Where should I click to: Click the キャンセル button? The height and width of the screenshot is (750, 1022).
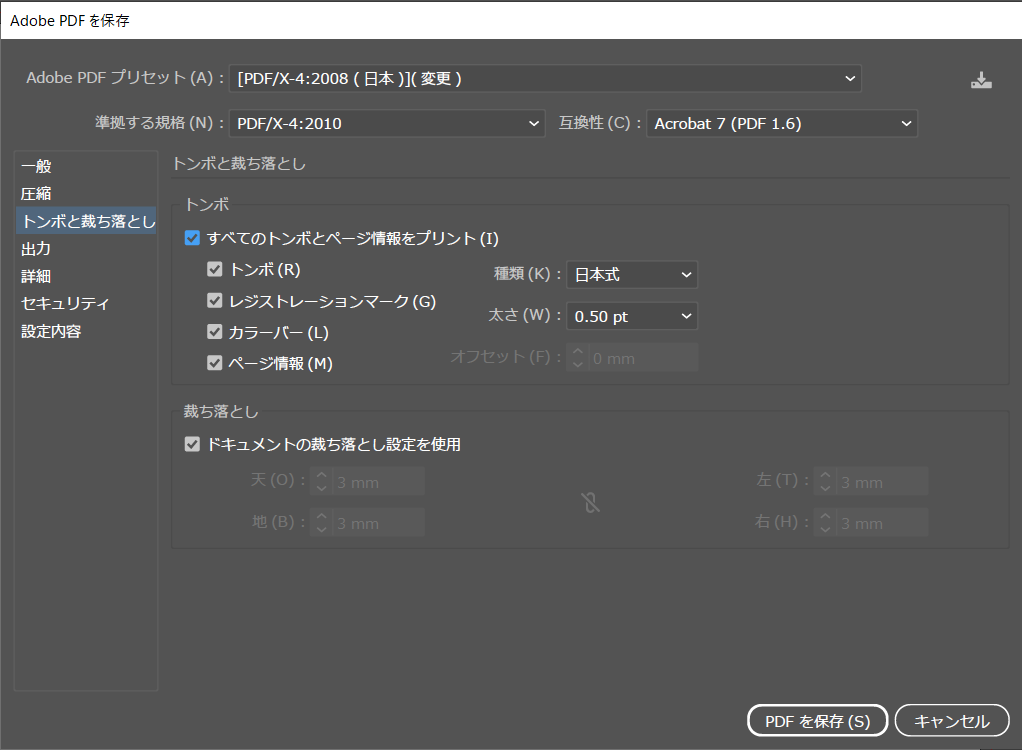952,721
